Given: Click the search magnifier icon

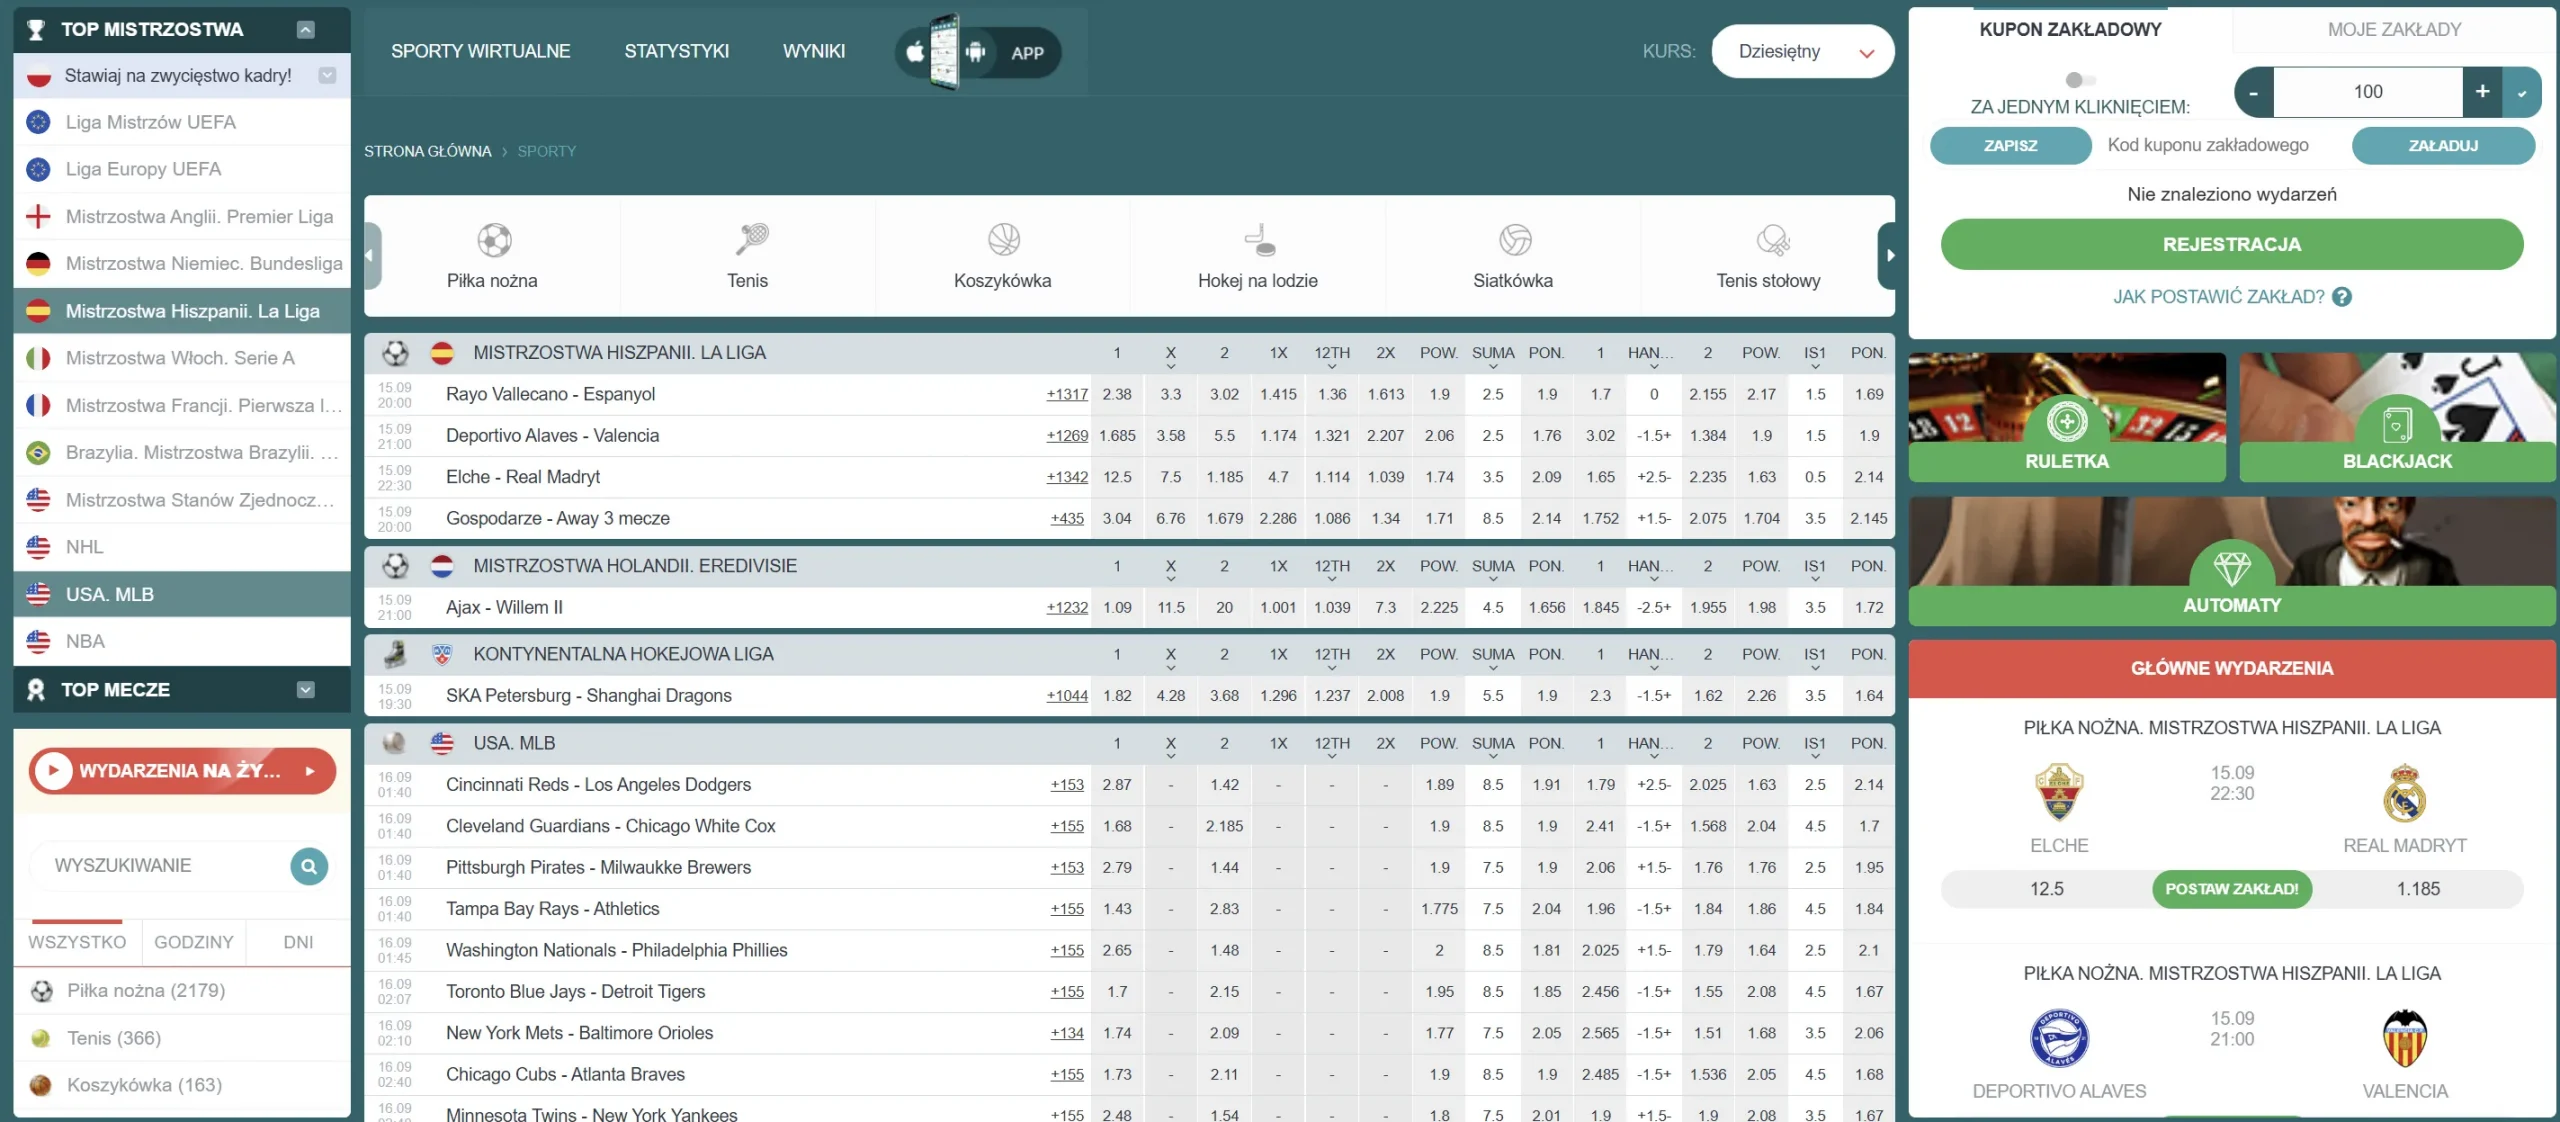Looking at the screenshot, I should coord(309,866).
